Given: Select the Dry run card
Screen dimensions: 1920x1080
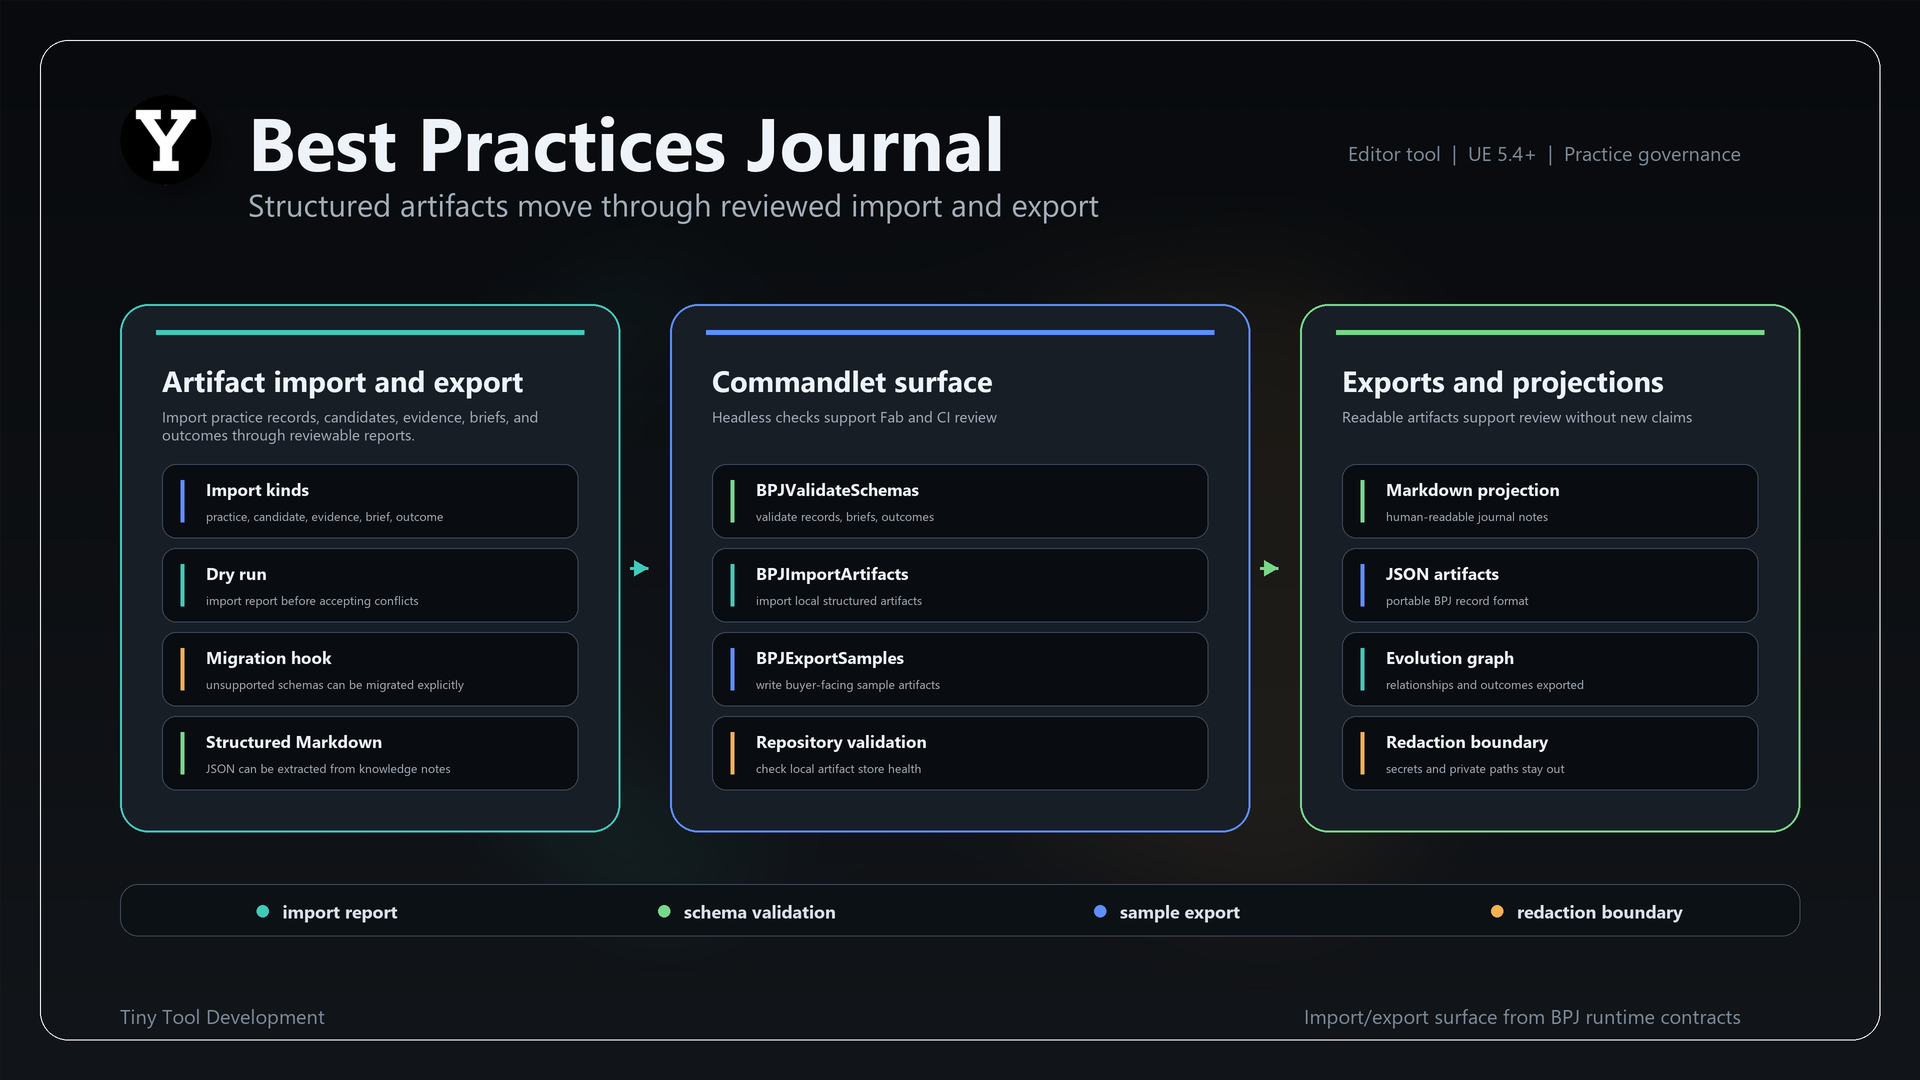Looking at the screenshot, I should pos(370,585).
